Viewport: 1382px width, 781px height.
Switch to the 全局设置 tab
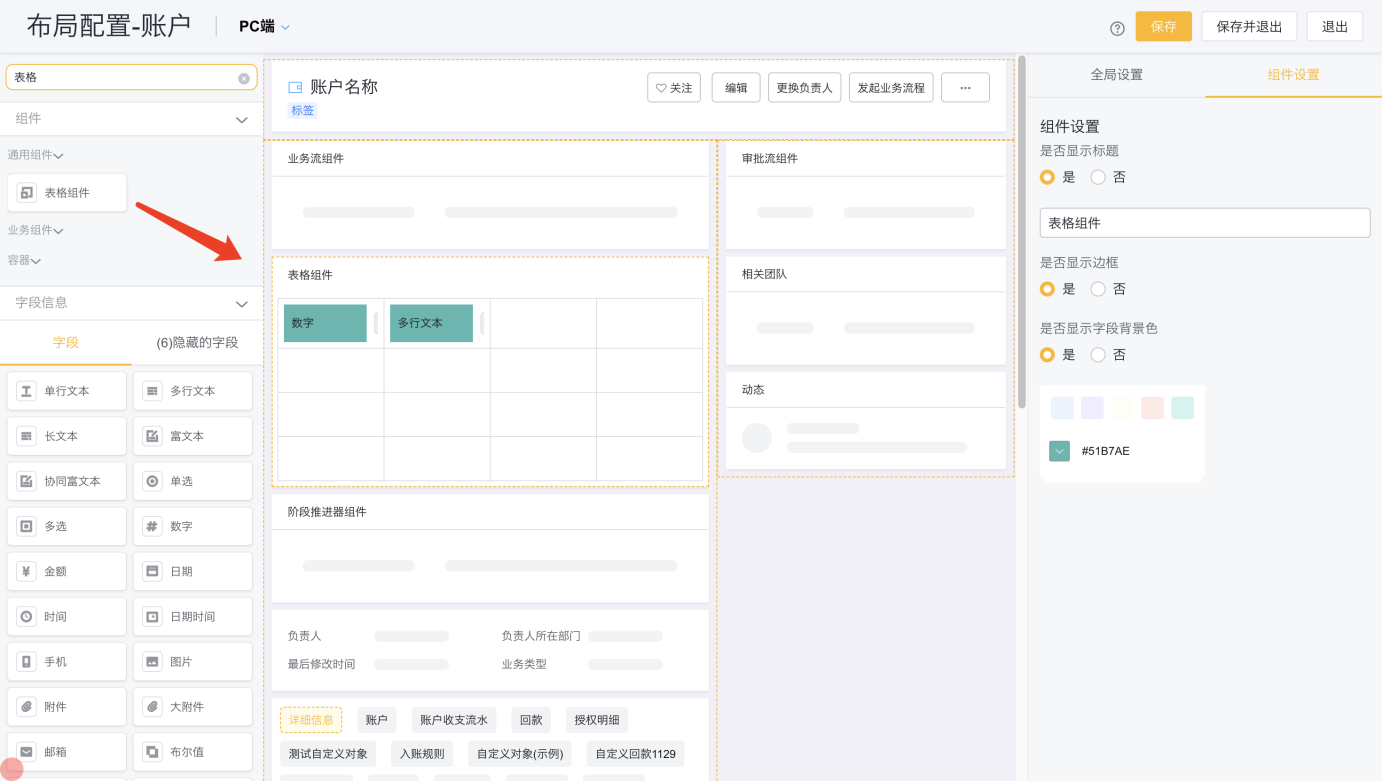(x=1116, y=75)
